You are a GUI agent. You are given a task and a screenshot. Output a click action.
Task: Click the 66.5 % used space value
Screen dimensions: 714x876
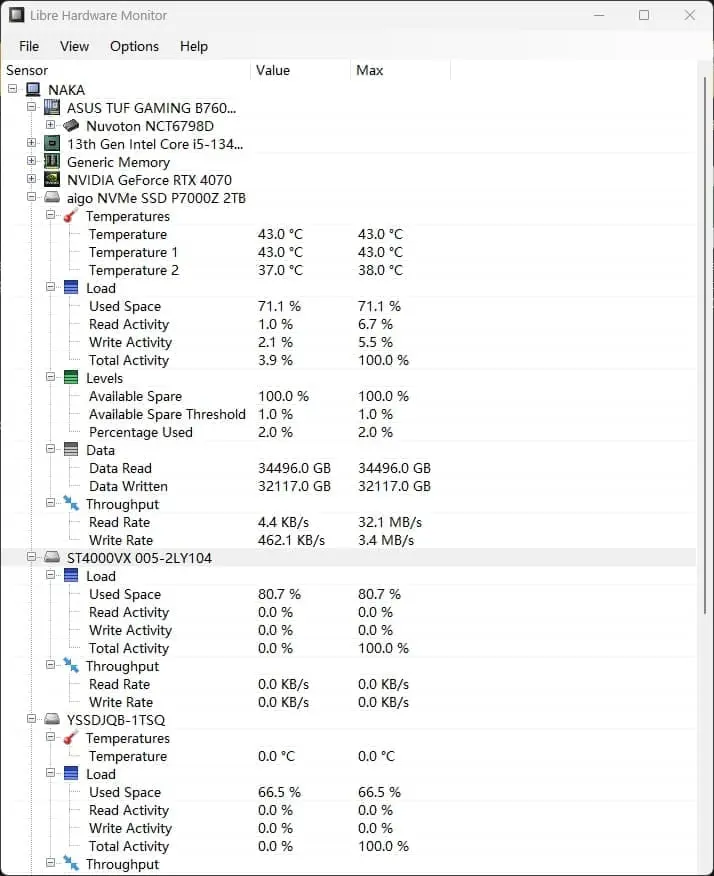(279, 792)
